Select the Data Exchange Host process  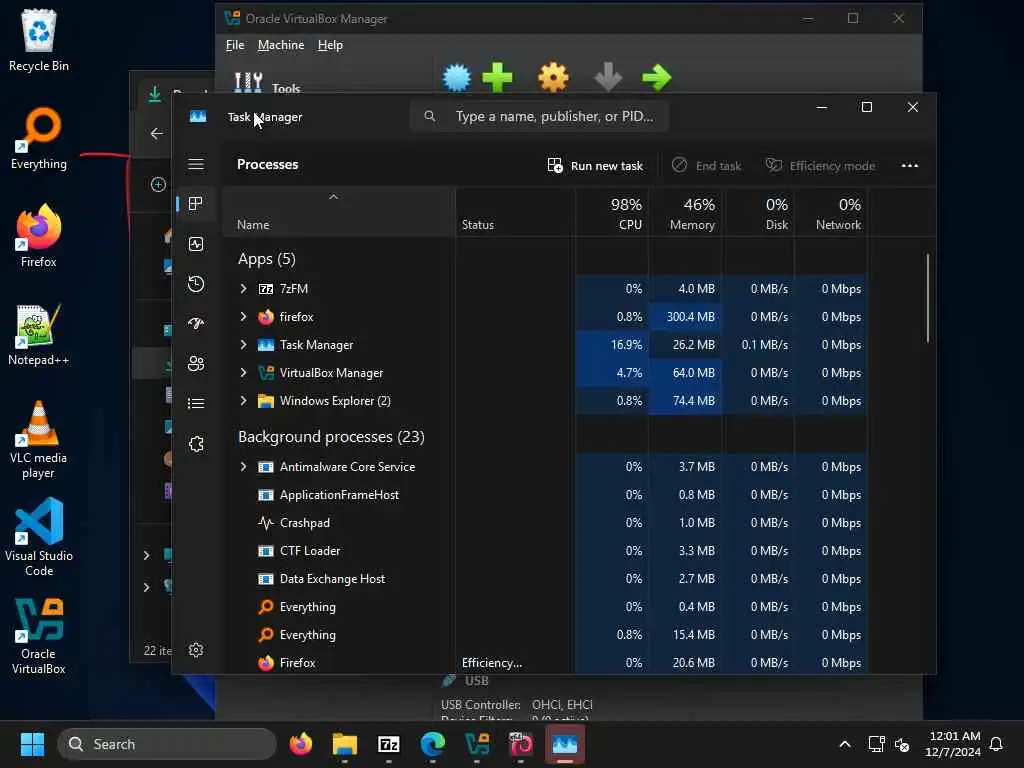click(545, 579)
